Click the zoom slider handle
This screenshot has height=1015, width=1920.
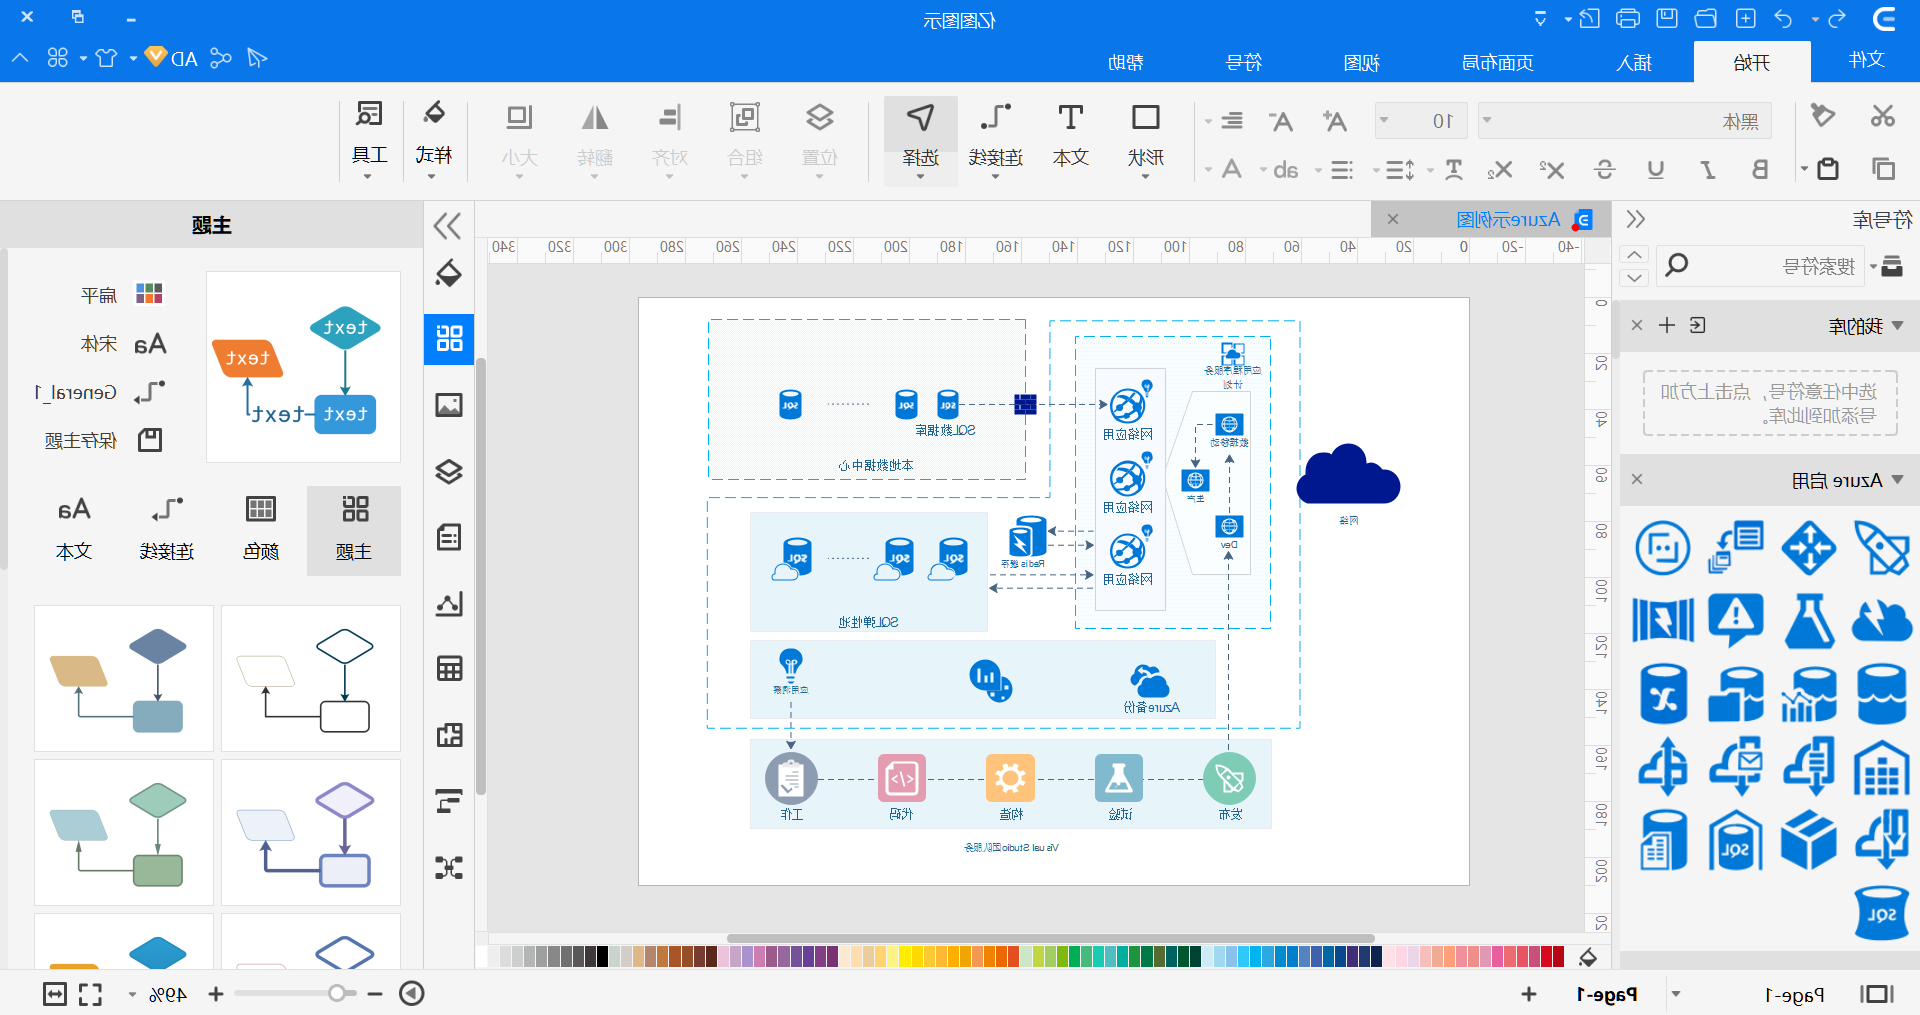[x=337, y=993]
